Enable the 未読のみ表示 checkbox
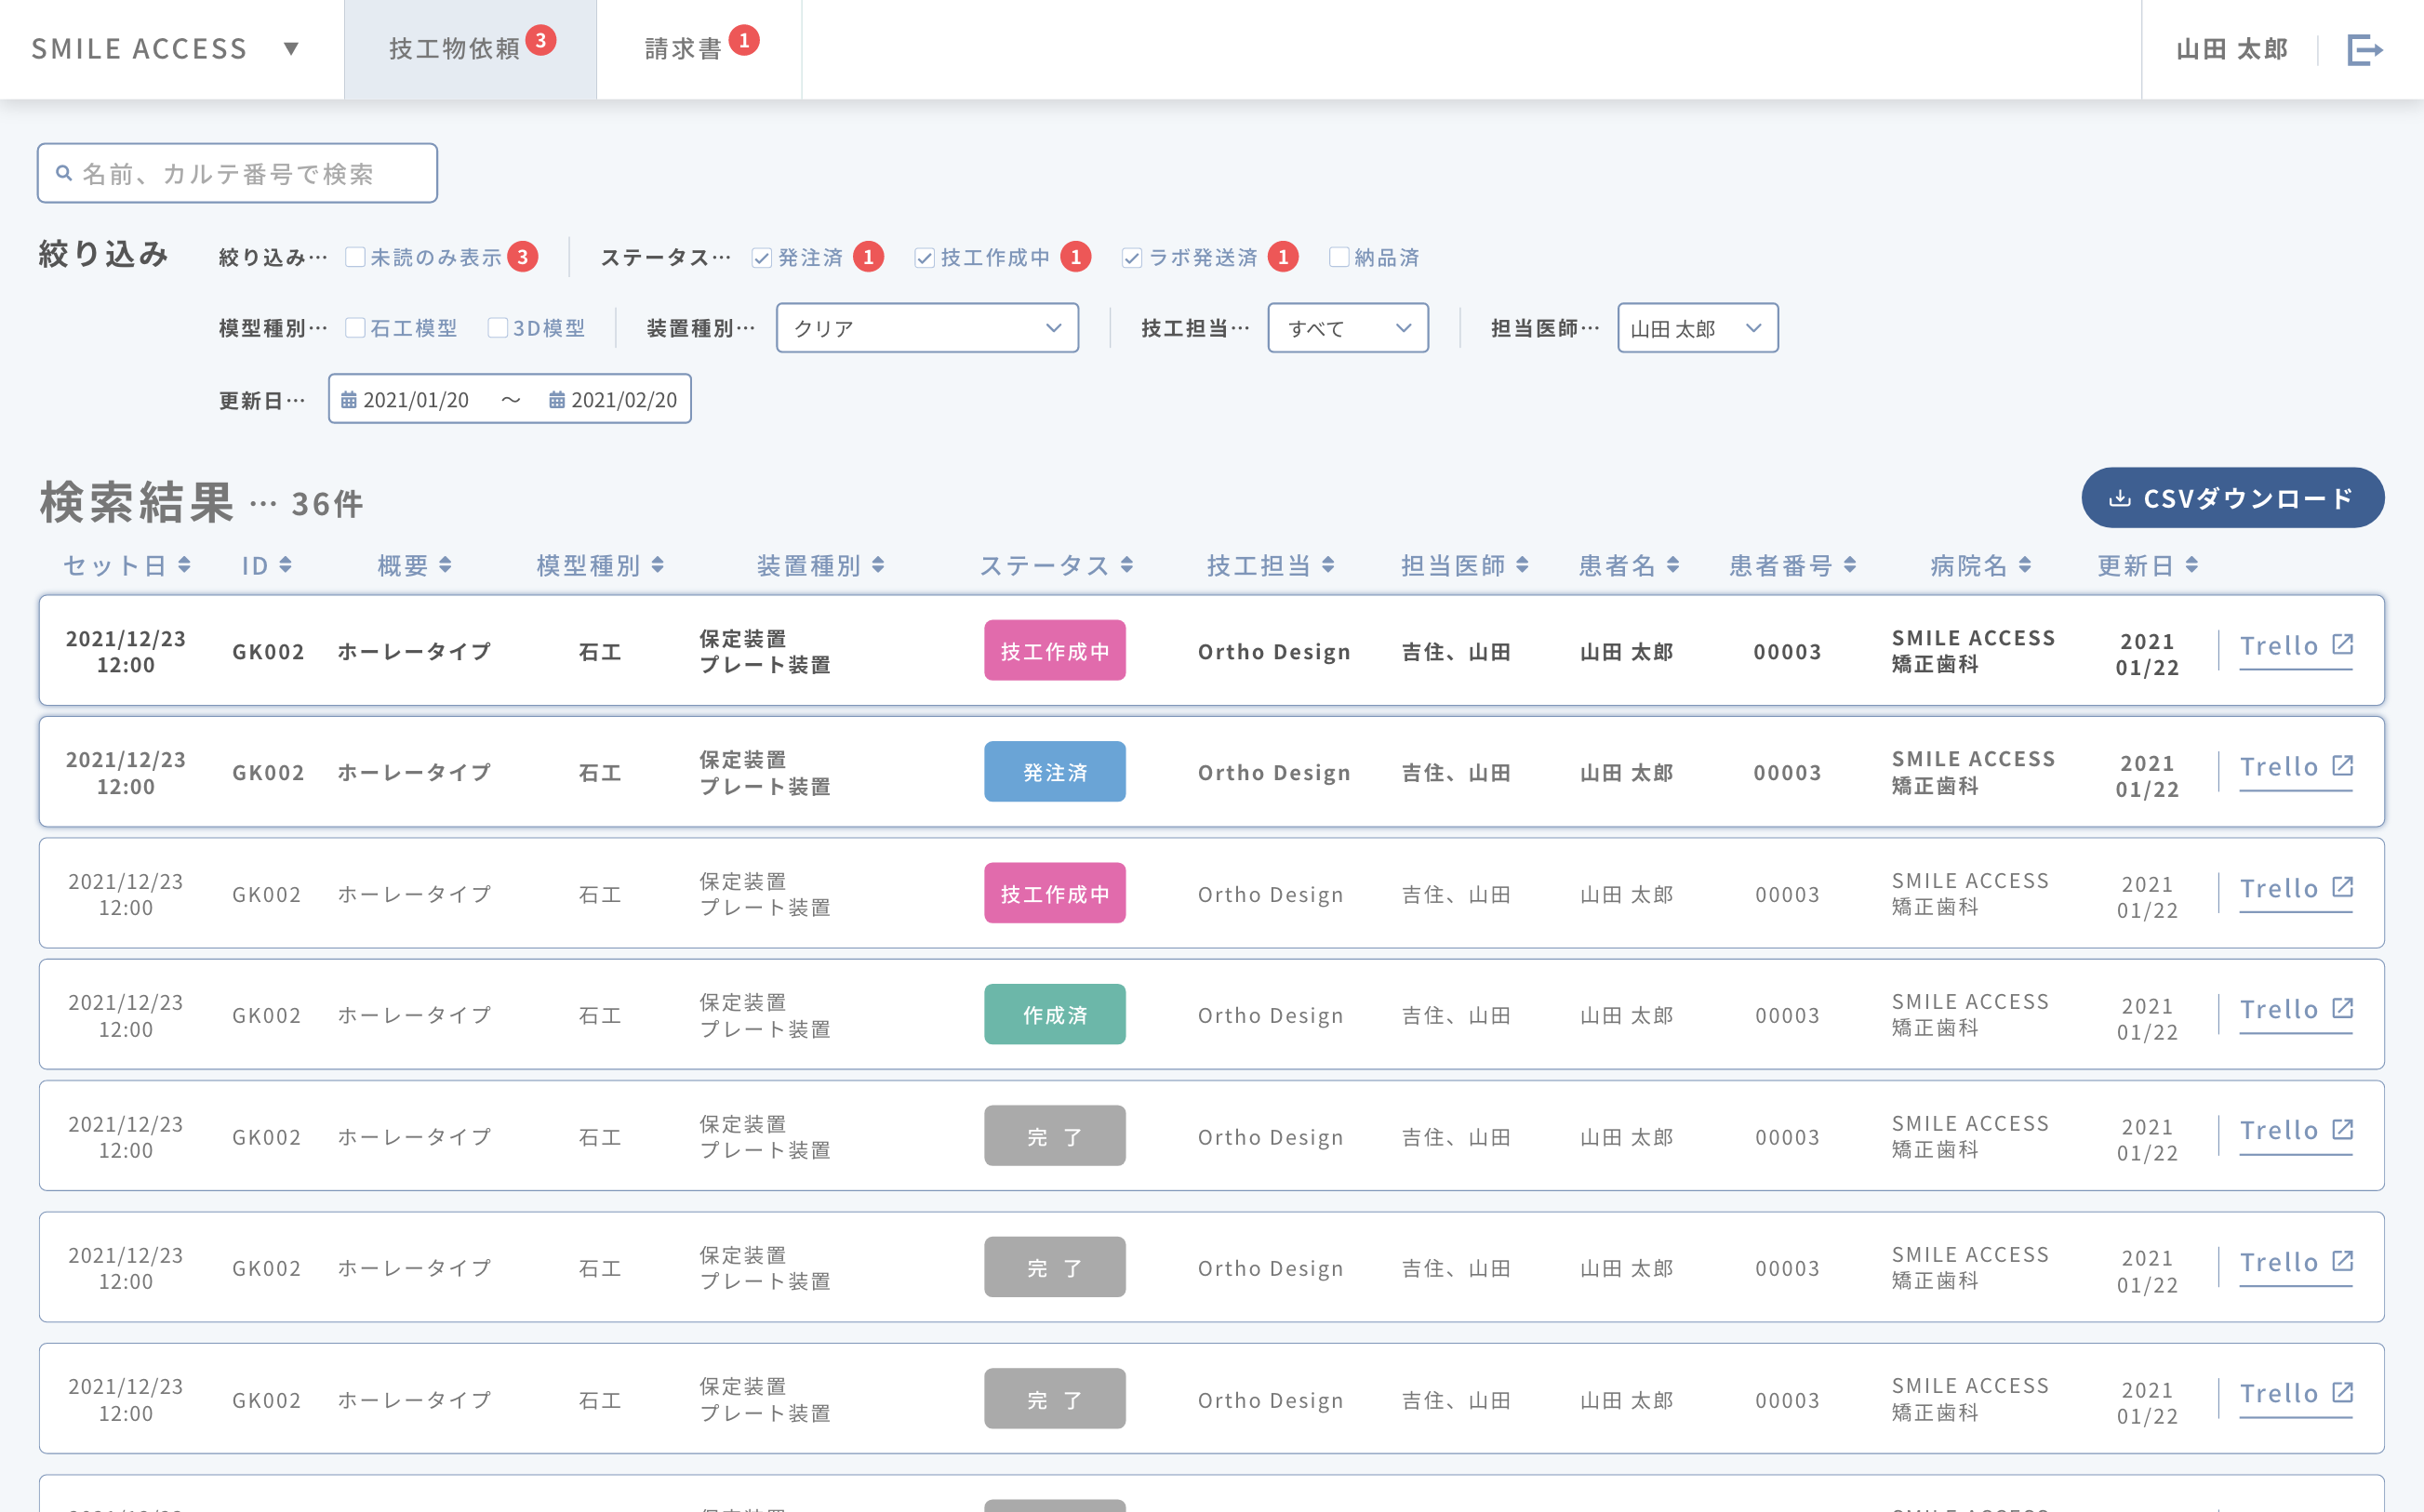 [x=355, y=257]
